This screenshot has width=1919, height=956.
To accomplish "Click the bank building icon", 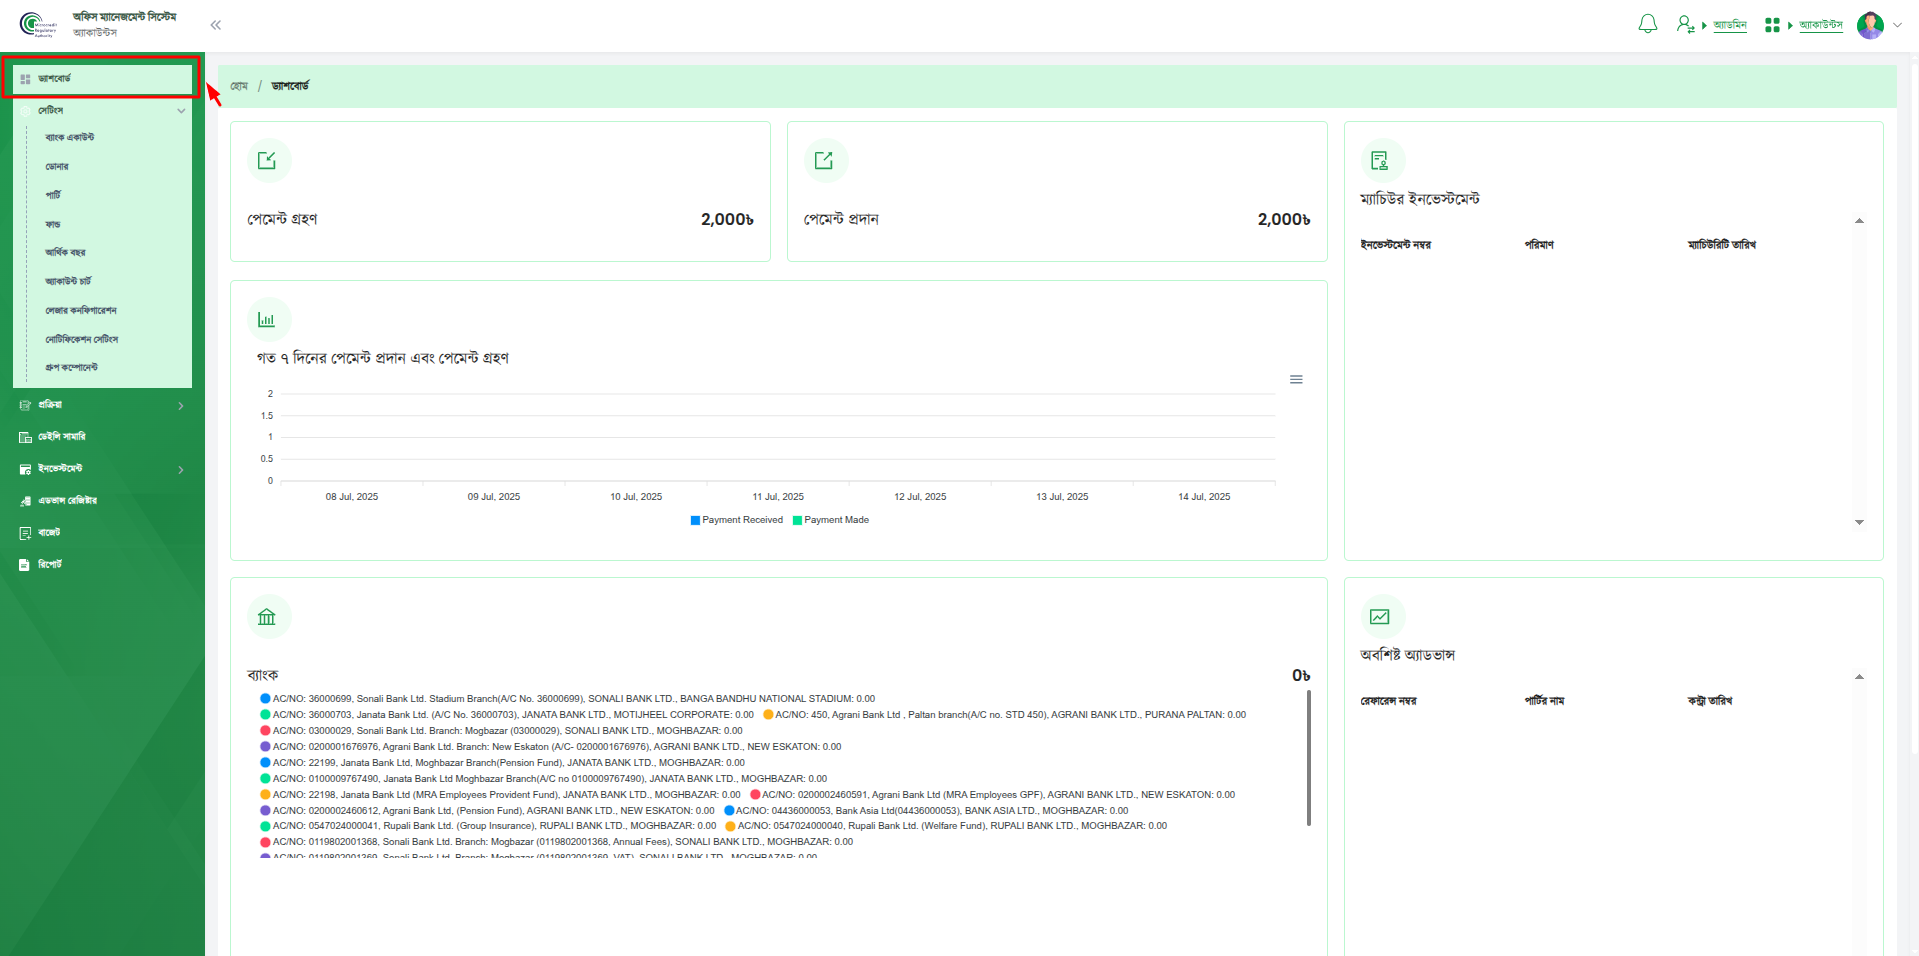I will click(267, 617).
